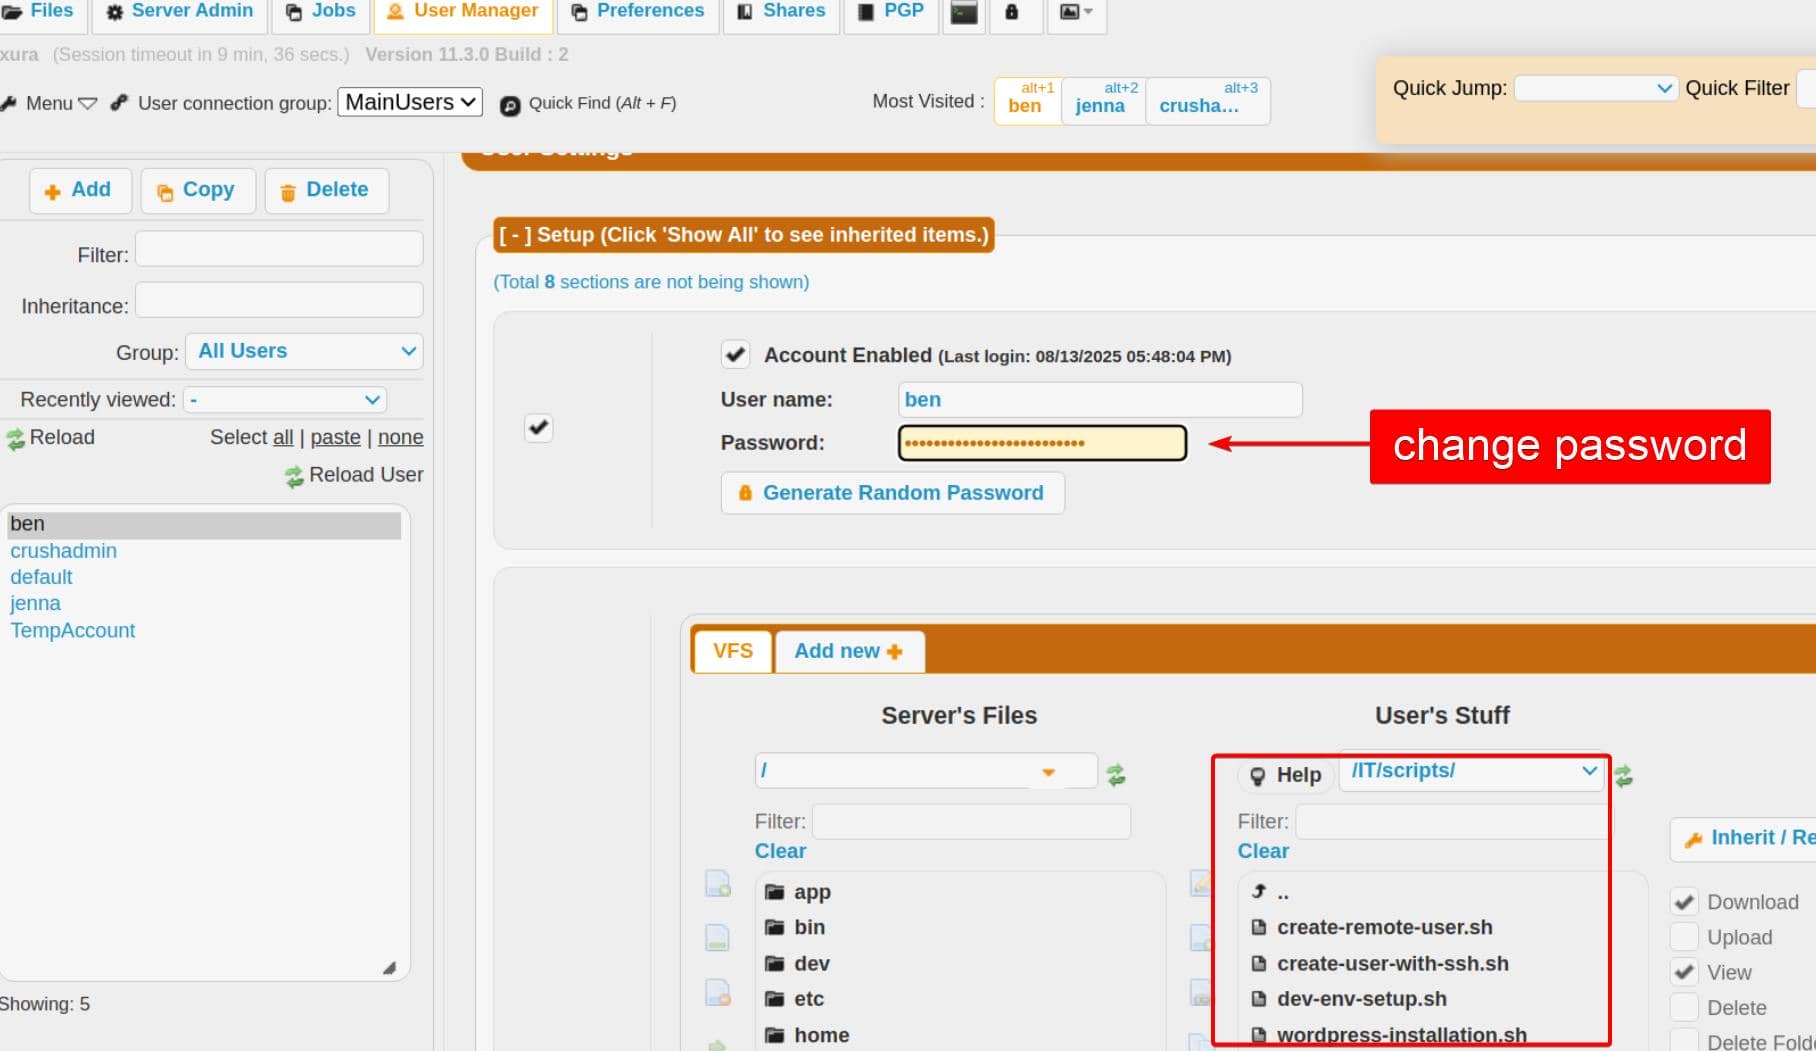The image size is (1816, 1051).
Task: Open 'crusha...' from Most Visited shortcuts
Action: point(1208,101)
